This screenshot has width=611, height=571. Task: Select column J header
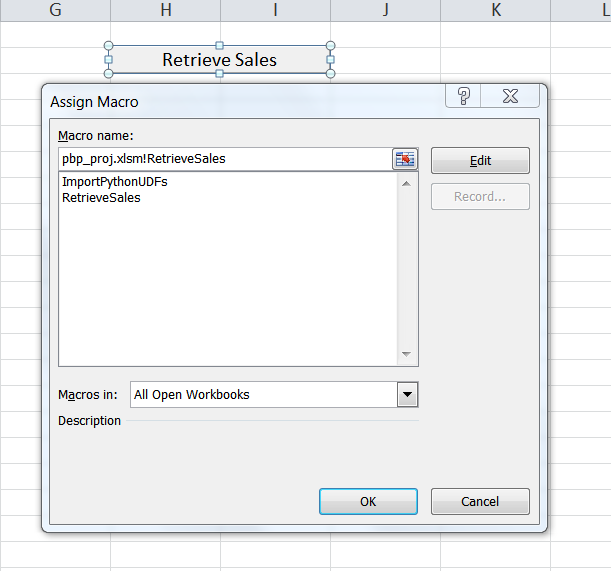click(x=385, y=10)
